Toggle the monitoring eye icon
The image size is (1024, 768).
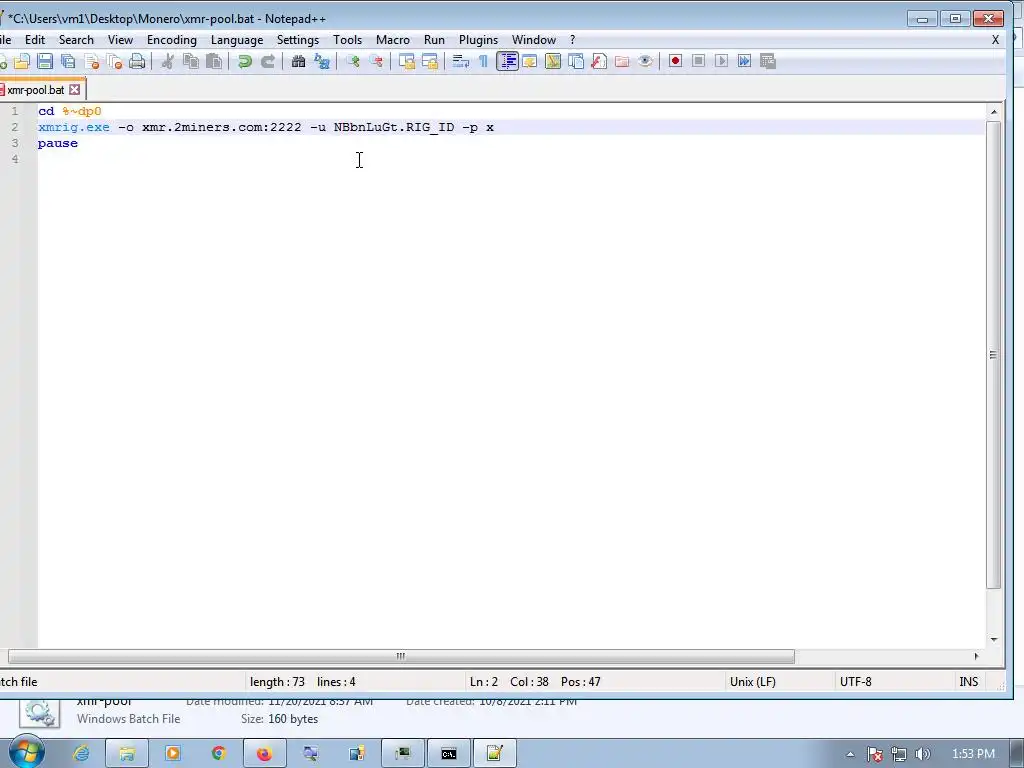pos(645,61)
